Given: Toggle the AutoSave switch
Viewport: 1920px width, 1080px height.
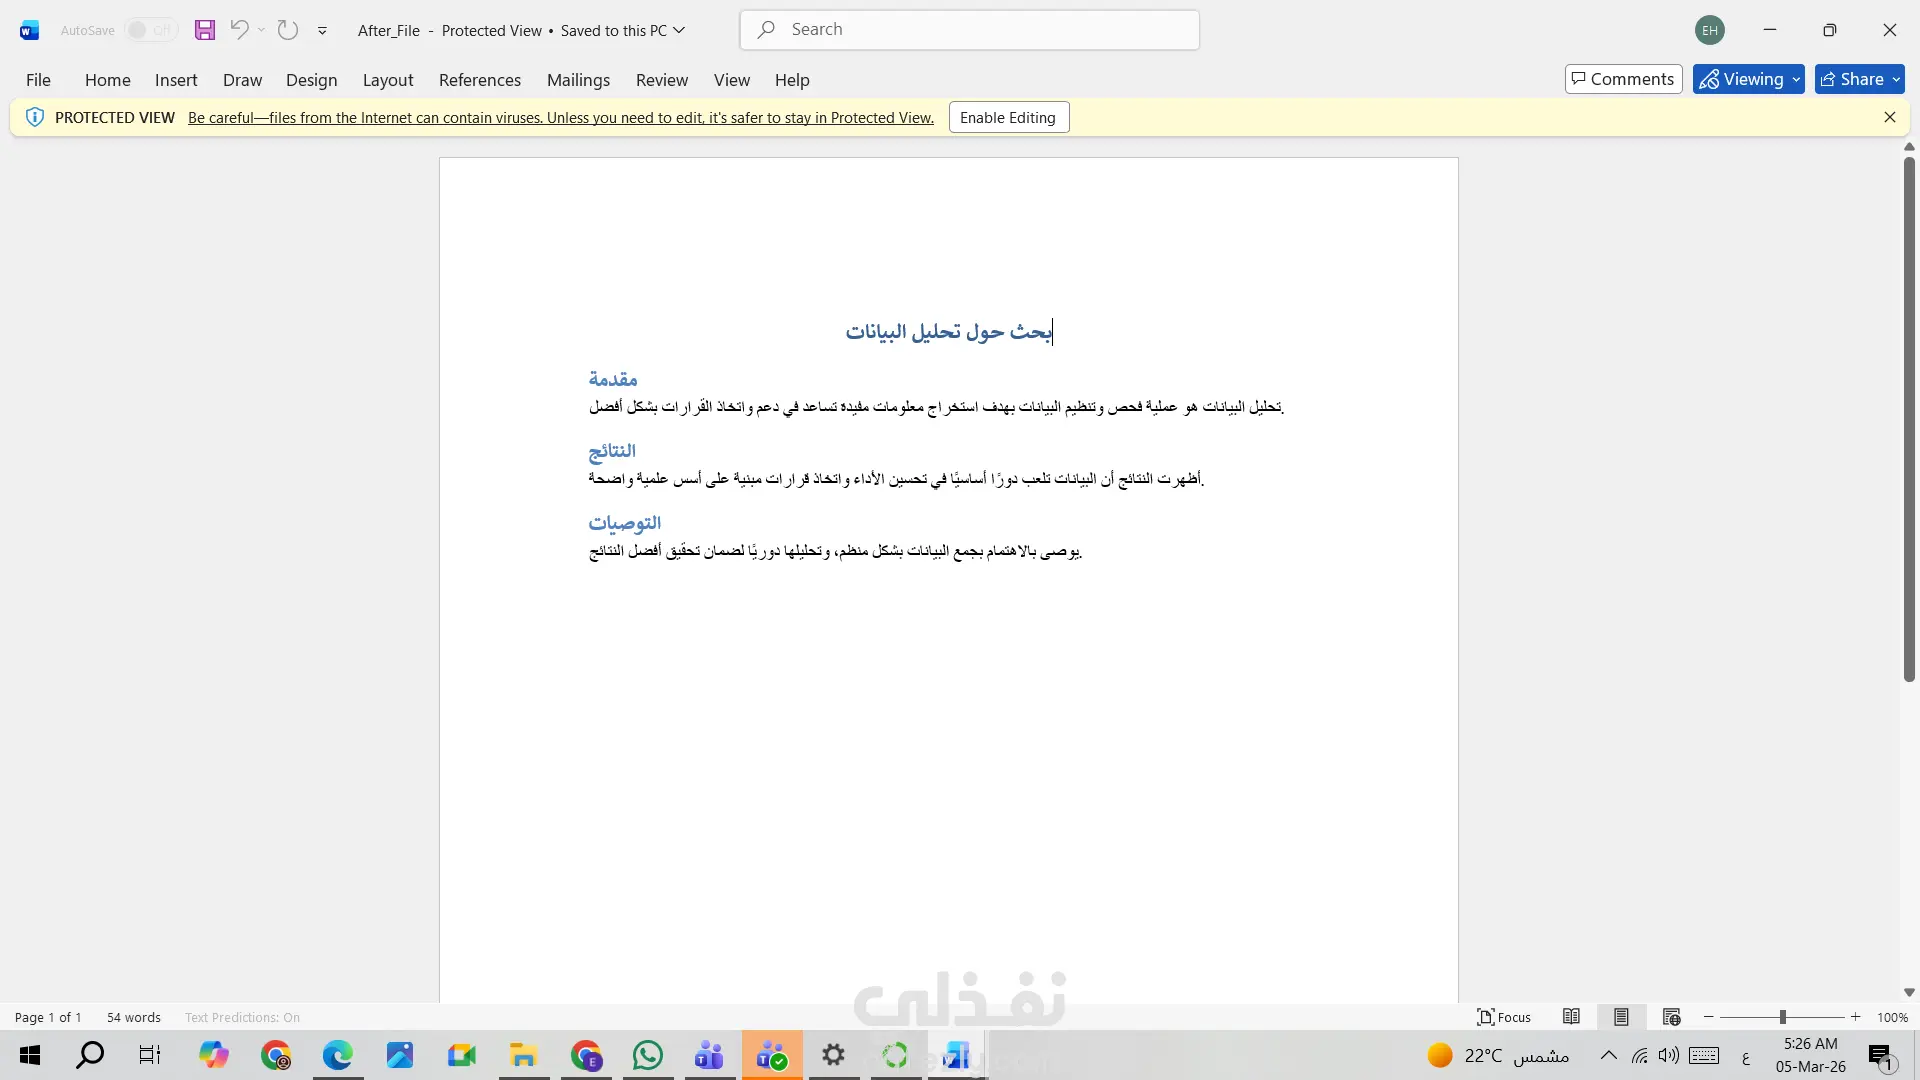Looking at the screenshot, I should pos(150,30).
